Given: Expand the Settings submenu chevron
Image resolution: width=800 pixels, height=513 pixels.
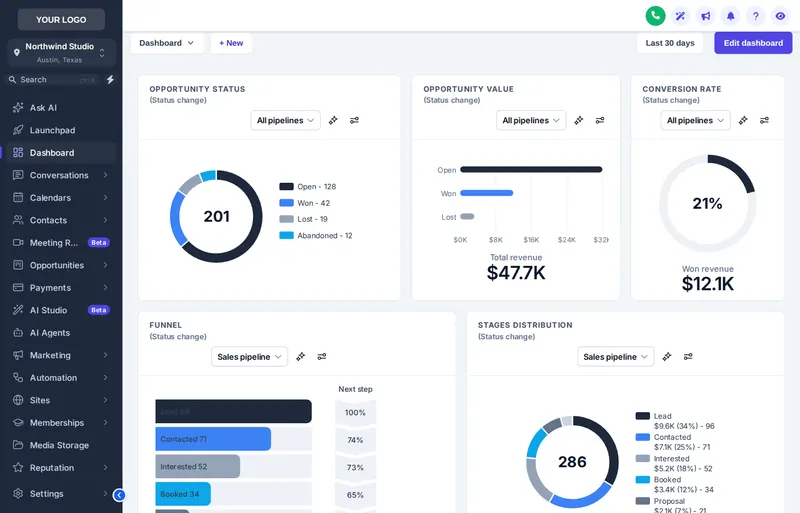Looking at the screenshot, I should coord(105,494).
